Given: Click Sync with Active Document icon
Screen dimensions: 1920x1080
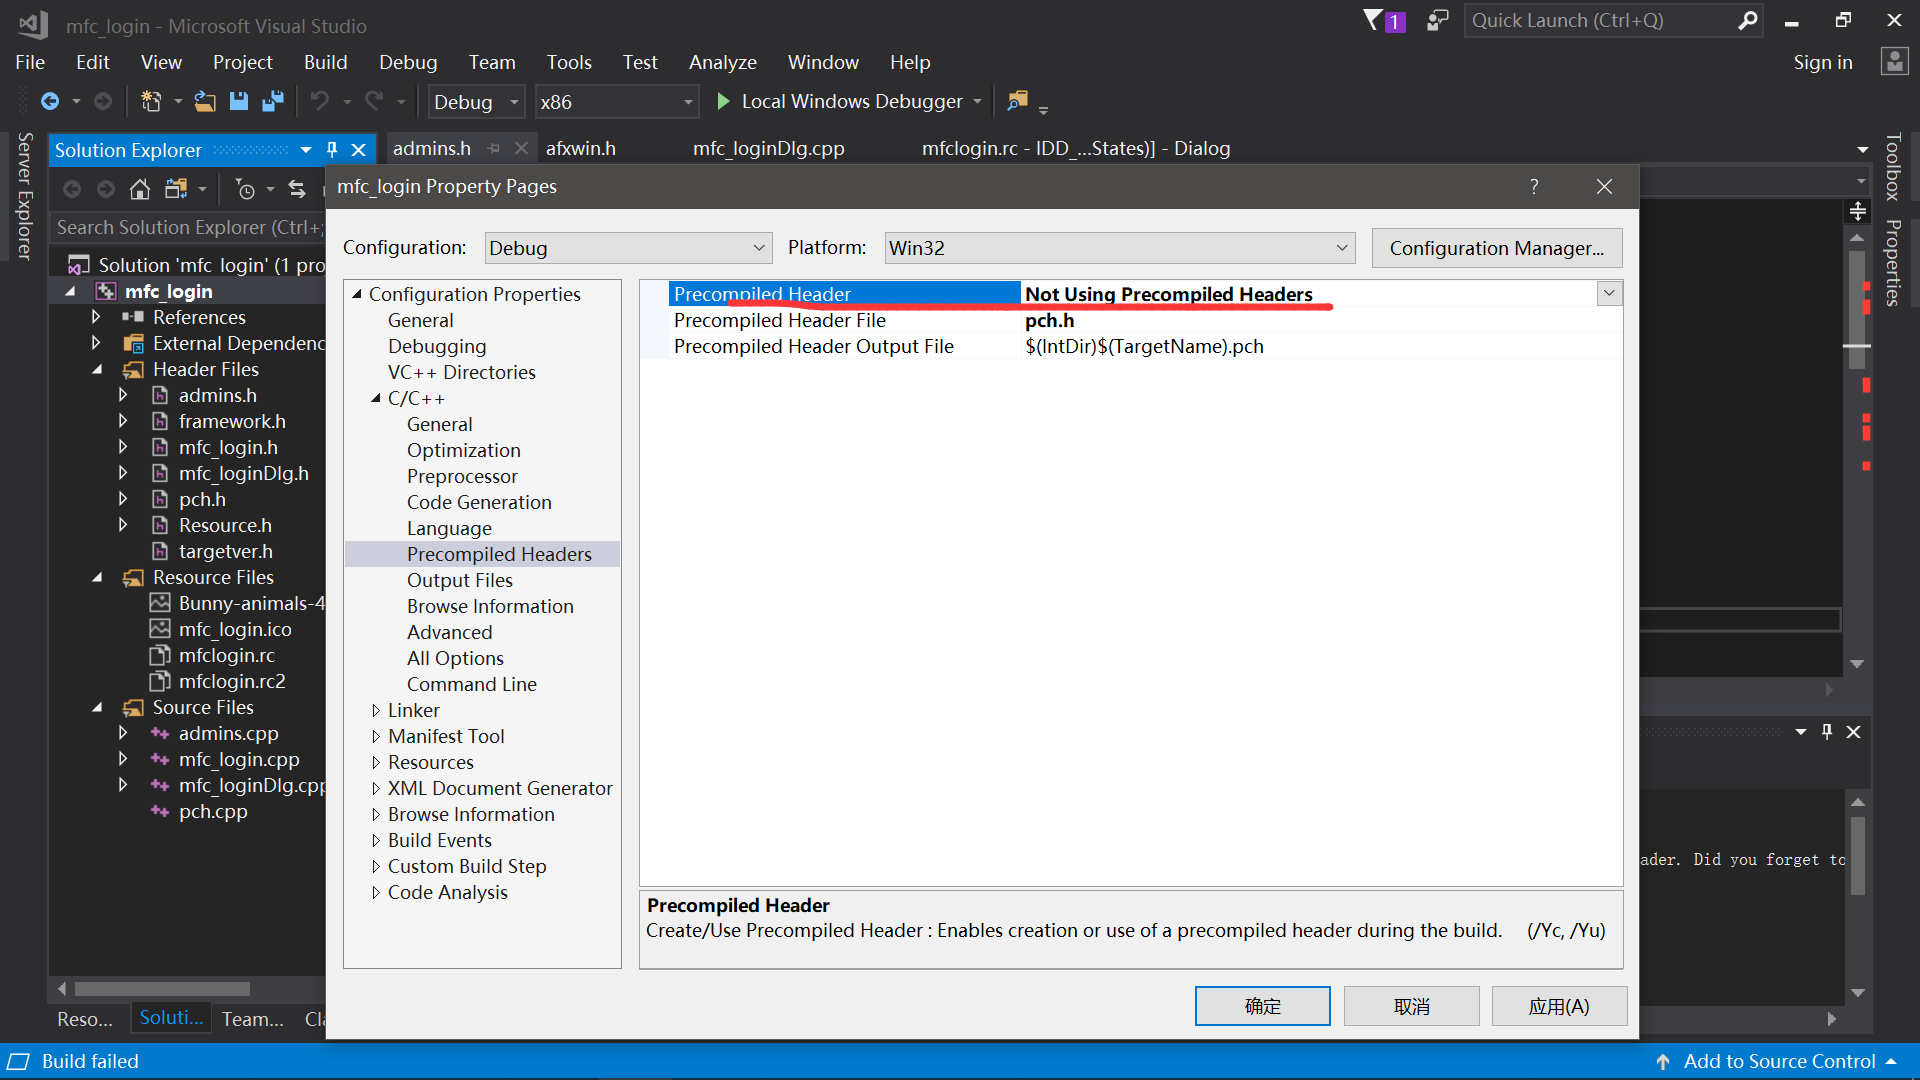Looking at the screenshot, I should [x=297, y=189].
